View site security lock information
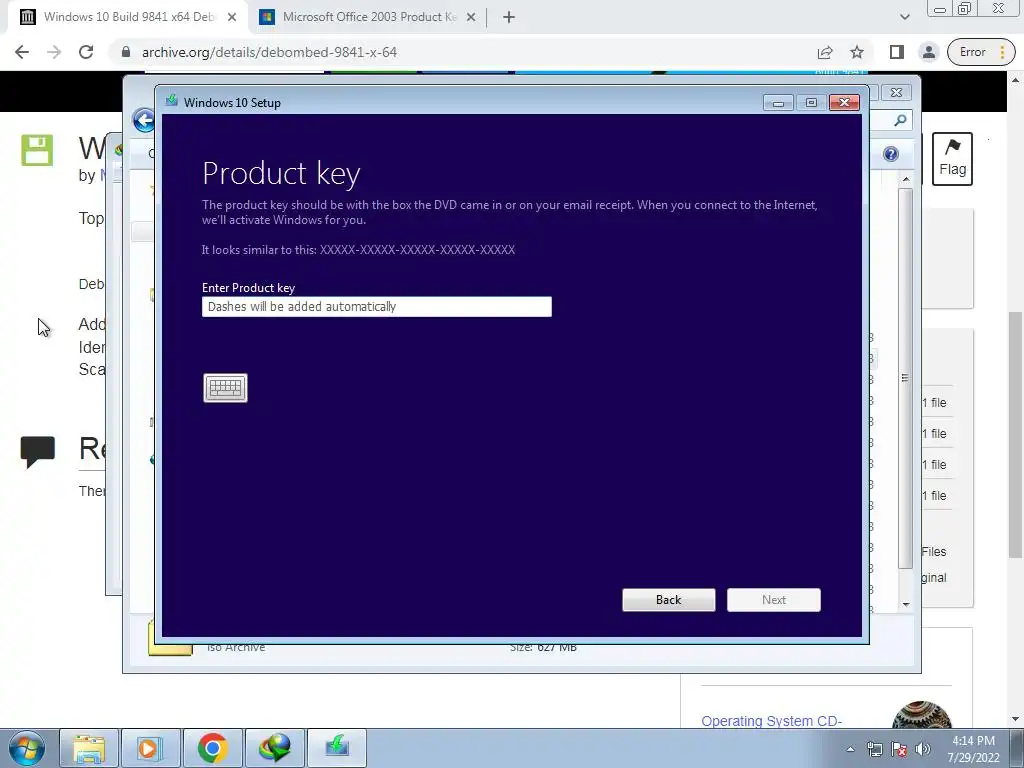This screenshot has height=768, width=1024. [126, 52]
